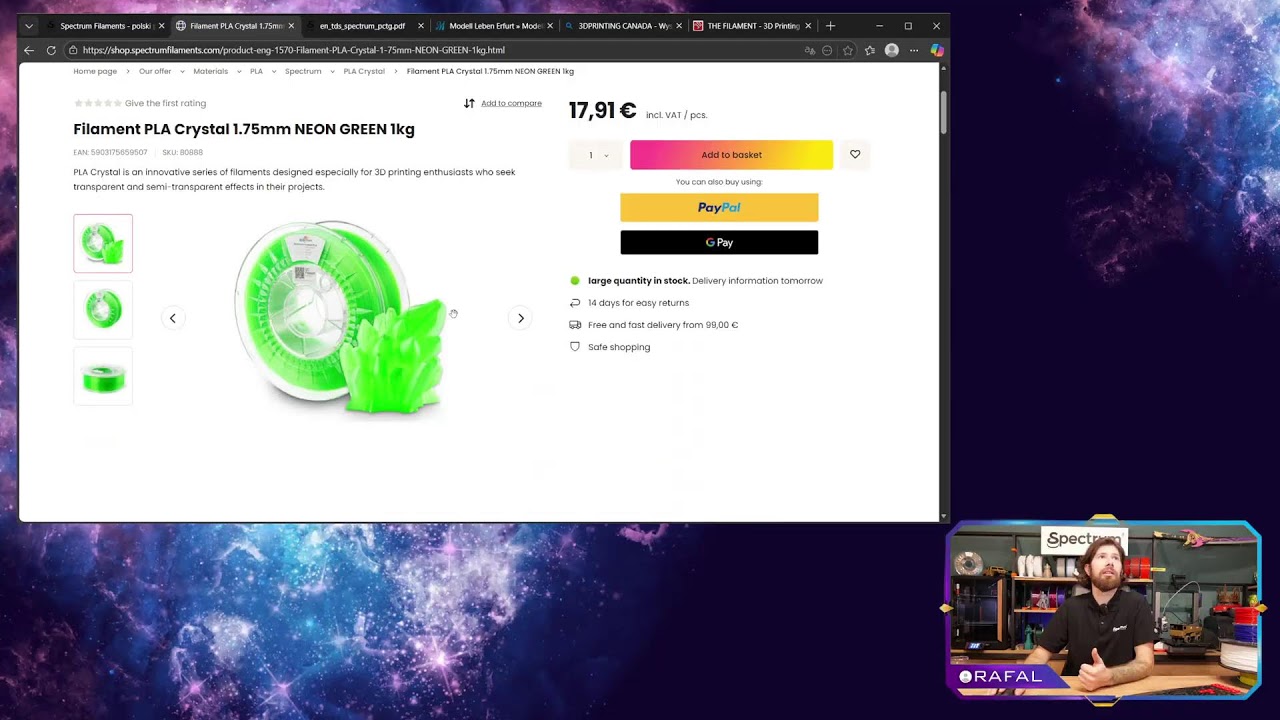Screen dimensions: 1280x720
Task: Close the en_tds_spectrum_pctg.pdf tab
Action: 421,26
